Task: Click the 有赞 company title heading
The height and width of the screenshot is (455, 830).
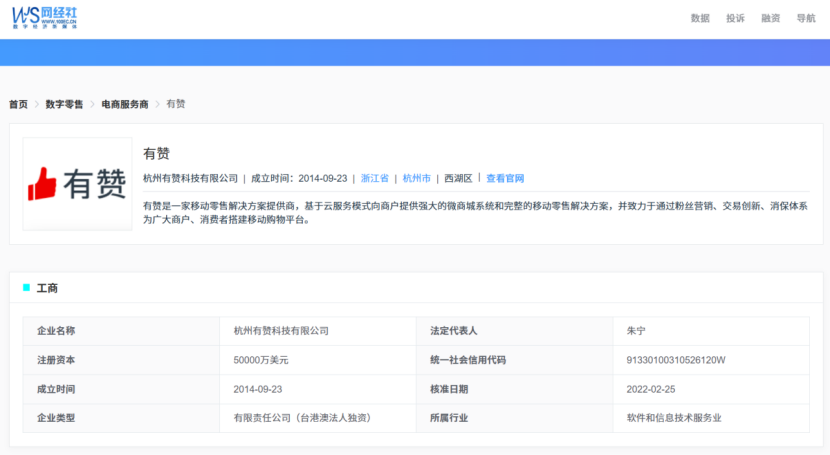Action: [x=156, y=153]
